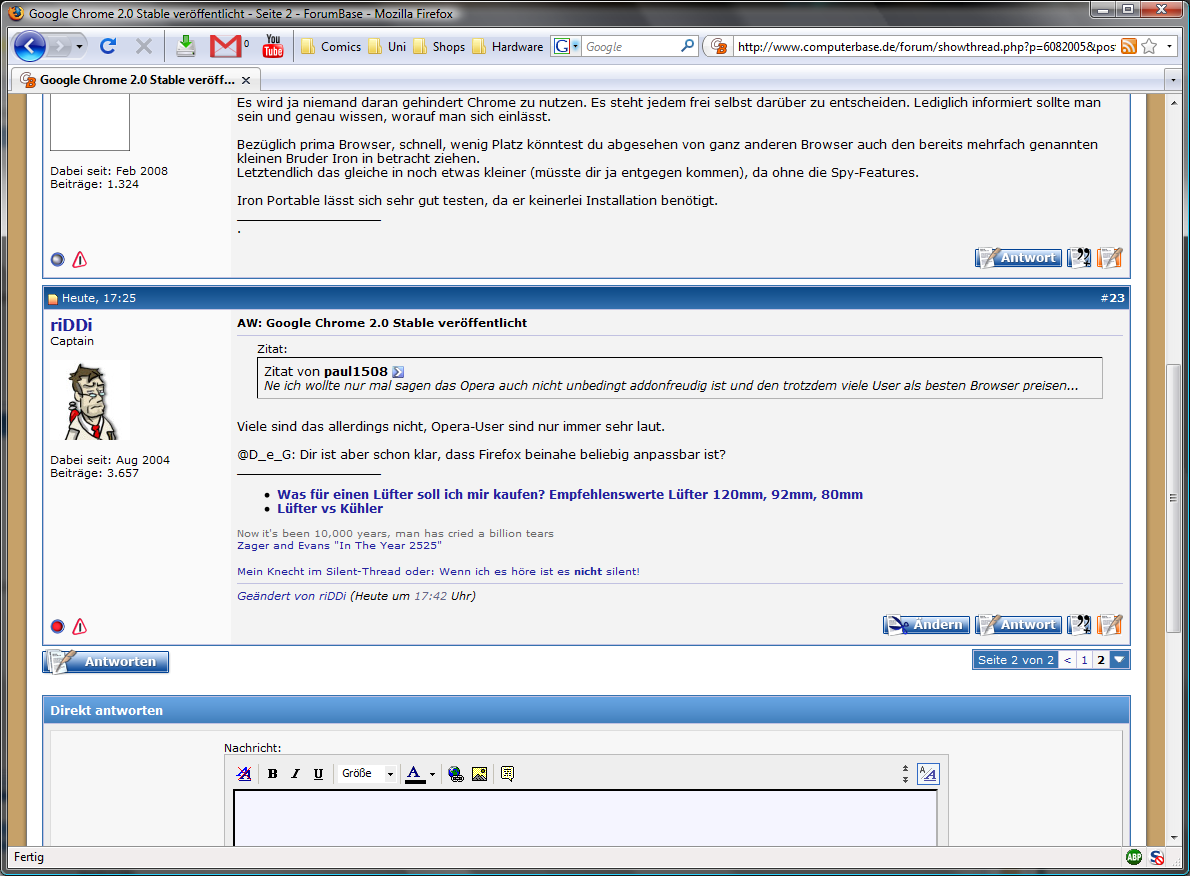Wrap selection in quote tags
The height and width of the screenshot is (876, 1190).
(508, 774)
